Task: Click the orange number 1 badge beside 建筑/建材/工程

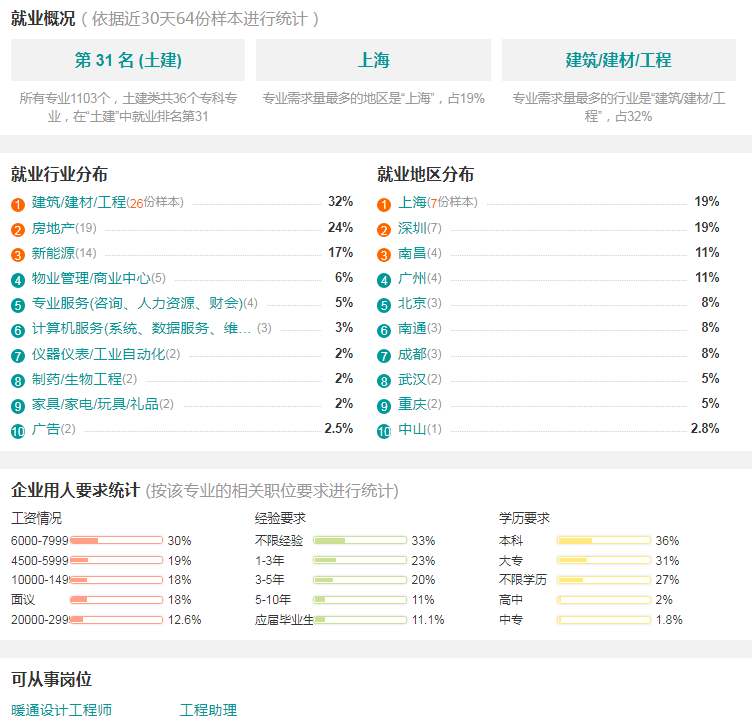Action: [18, 205]
